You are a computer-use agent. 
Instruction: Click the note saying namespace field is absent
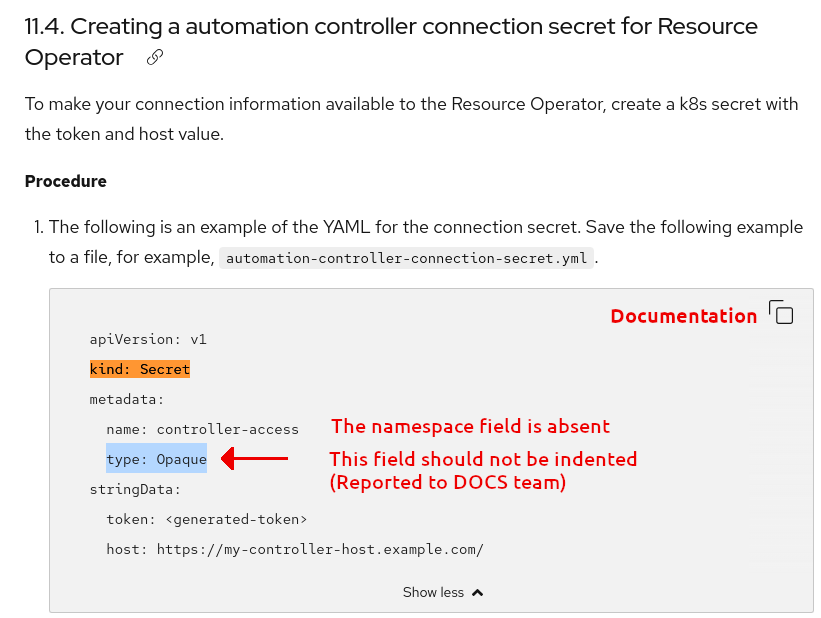tap(470, 426)
